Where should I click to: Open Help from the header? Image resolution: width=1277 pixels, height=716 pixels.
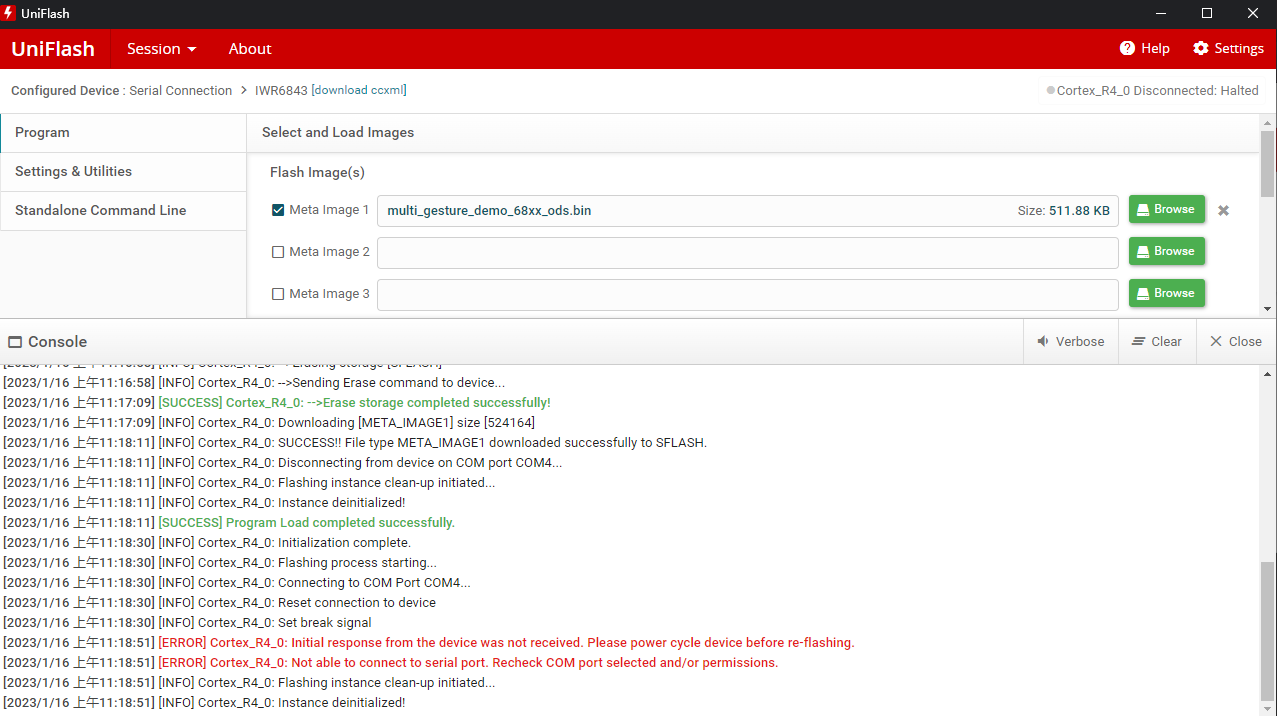pos(1145,48)
